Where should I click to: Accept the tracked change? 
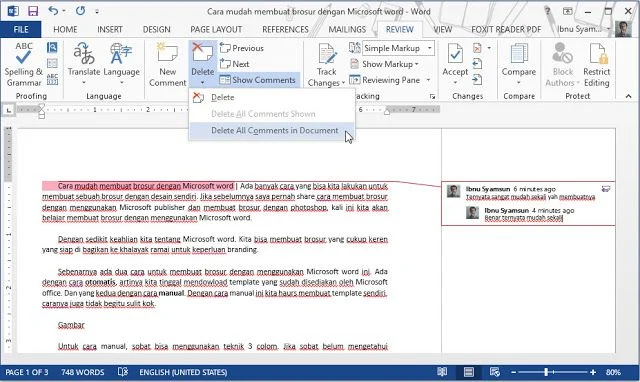(455, 59)
